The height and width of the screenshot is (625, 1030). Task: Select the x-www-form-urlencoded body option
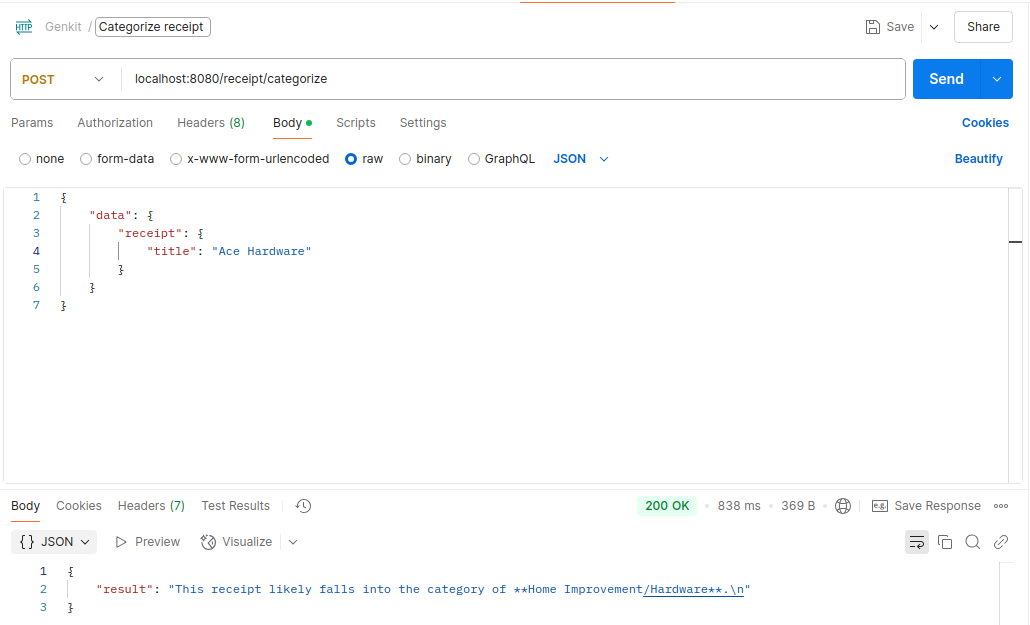(176, 159)
